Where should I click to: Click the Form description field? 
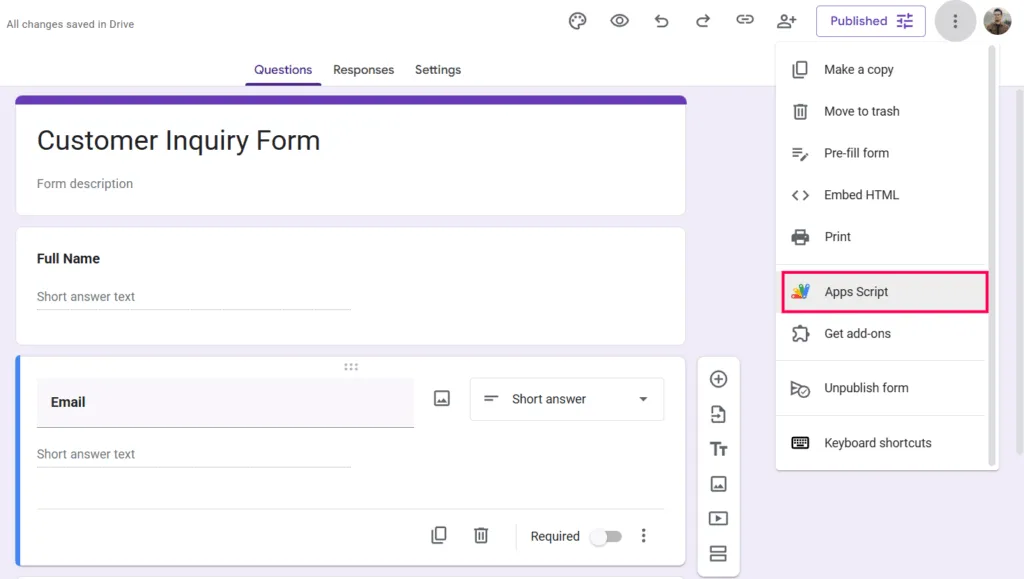pos(85,184)
